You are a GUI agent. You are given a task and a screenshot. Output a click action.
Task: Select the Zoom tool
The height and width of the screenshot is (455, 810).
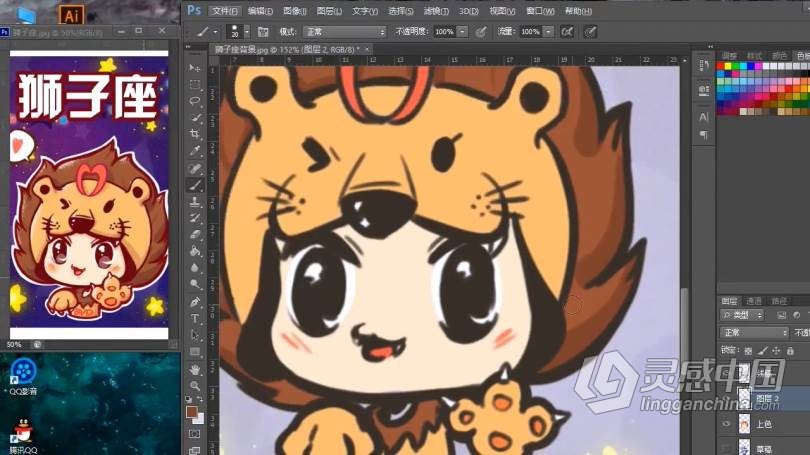[x=195, y=386]
